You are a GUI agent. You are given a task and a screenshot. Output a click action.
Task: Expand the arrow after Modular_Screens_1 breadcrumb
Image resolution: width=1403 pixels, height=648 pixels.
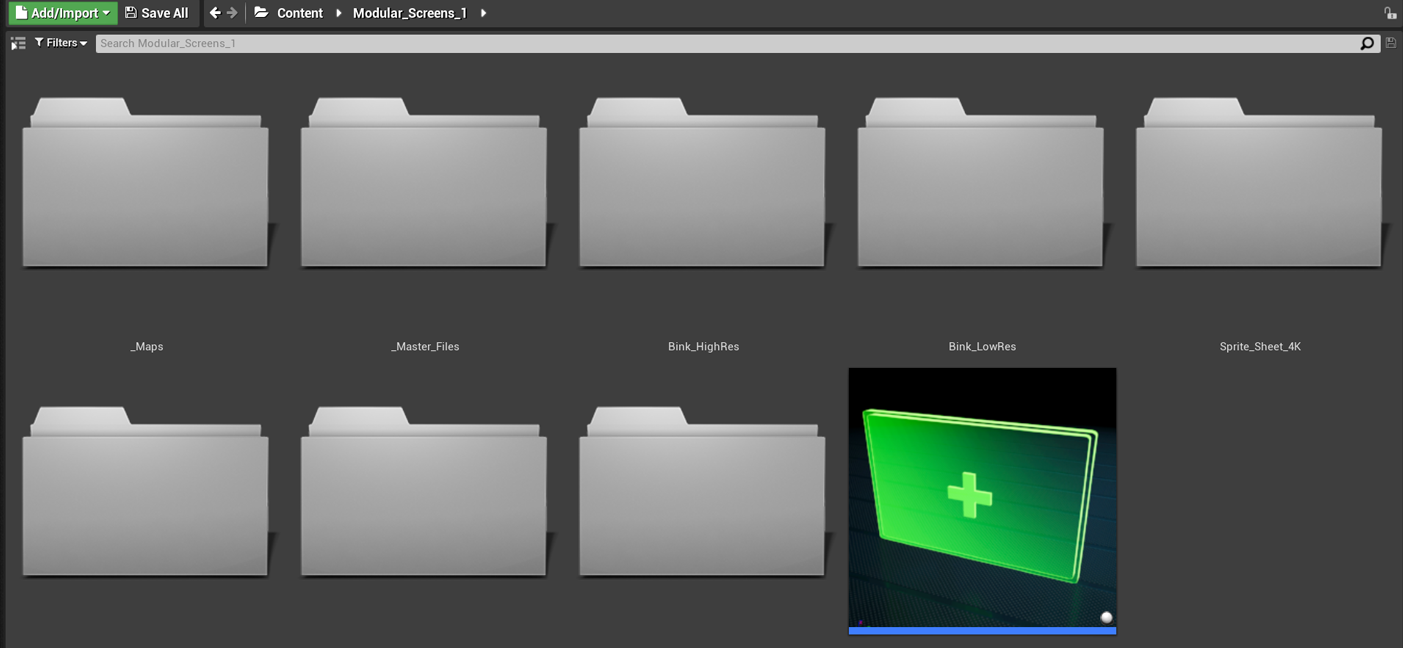tap(483, 13)
